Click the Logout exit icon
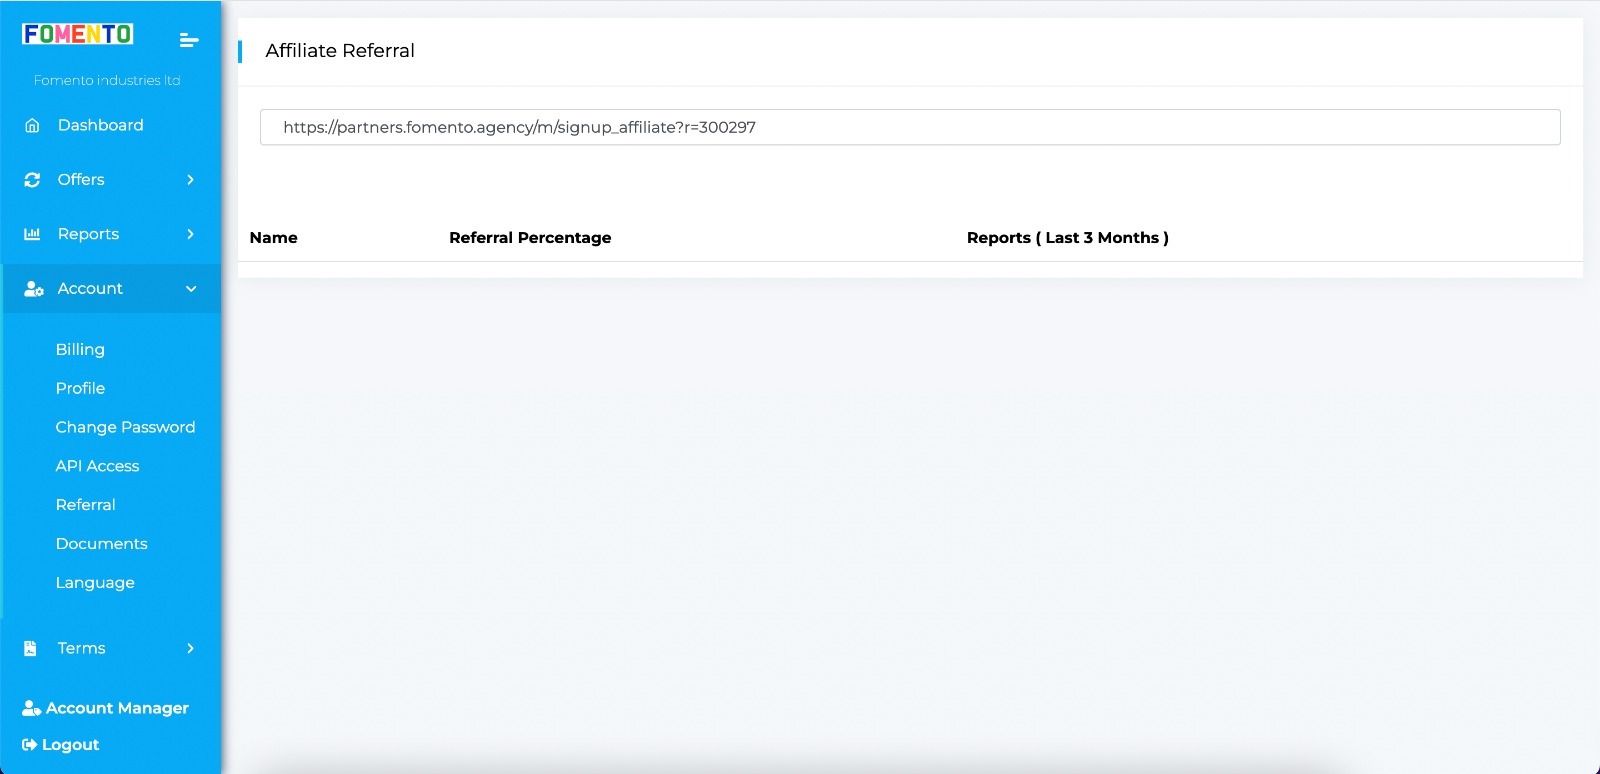The width and height of the screenshot is (1600, 774). coord(29,745)
